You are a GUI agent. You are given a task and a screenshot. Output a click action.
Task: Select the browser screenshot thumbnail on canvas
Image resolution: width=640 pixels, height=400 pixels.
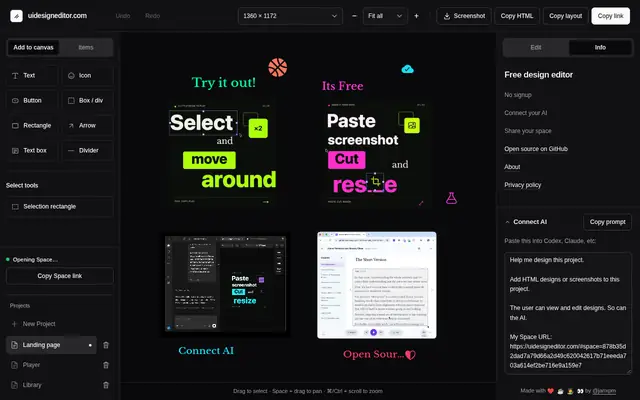[377, 285]
